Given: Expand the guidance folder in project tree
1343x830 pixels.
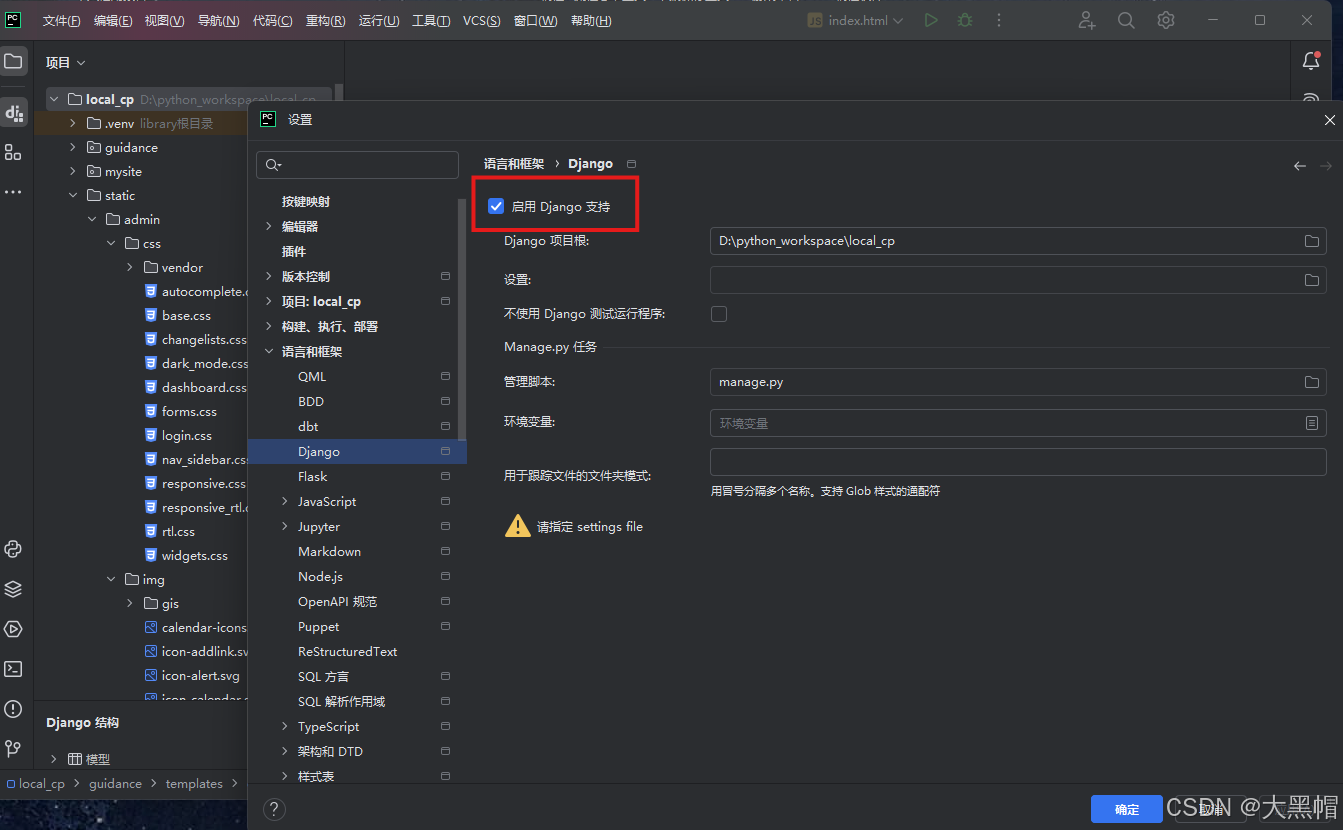Looking at the screenshot, I should tap(72, 148).
